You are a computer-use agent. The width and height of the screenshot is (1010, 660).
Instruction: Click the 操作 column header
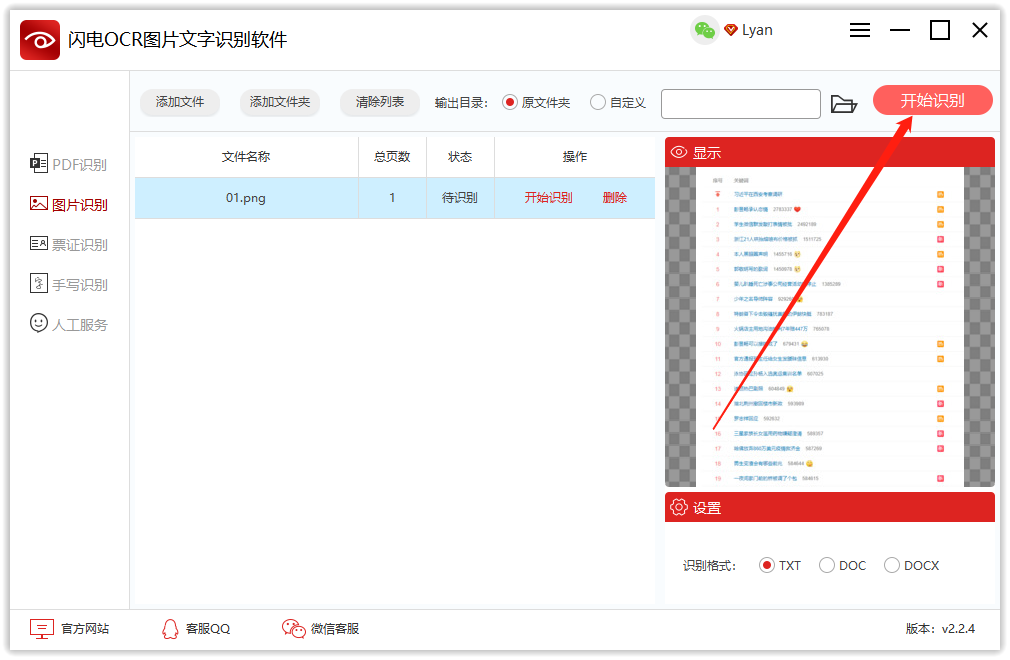(575, 156)
